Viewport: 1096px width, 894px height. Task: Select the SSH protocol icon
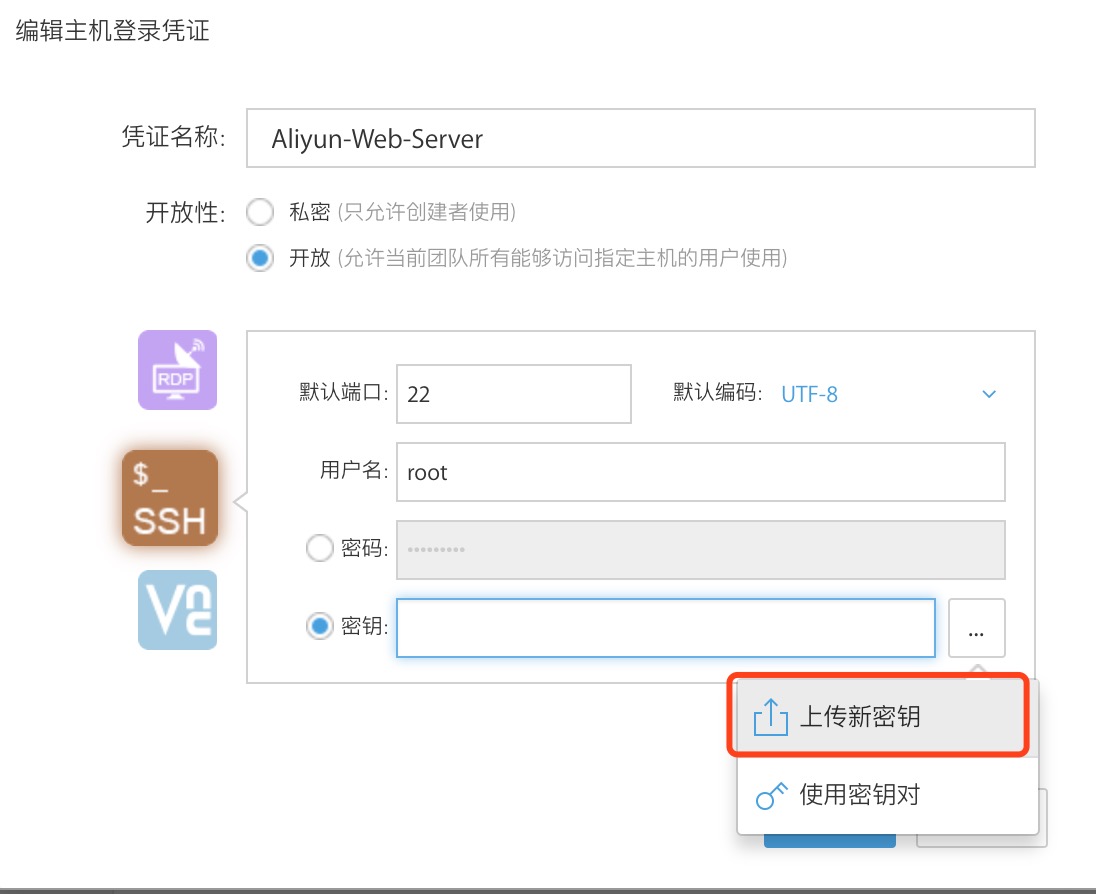[x=170, y=498]
